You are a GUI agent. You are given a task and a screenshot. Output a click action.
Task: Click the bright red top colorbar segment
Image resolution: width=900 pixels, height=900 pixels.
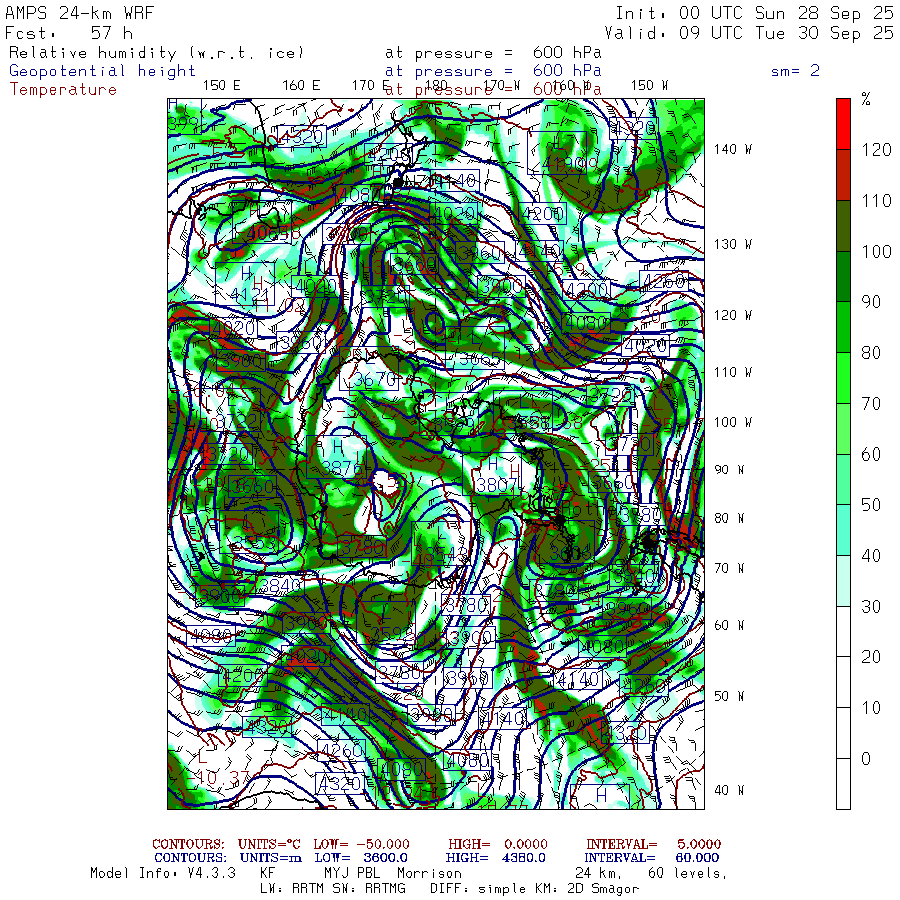click(x=843, y=124)
